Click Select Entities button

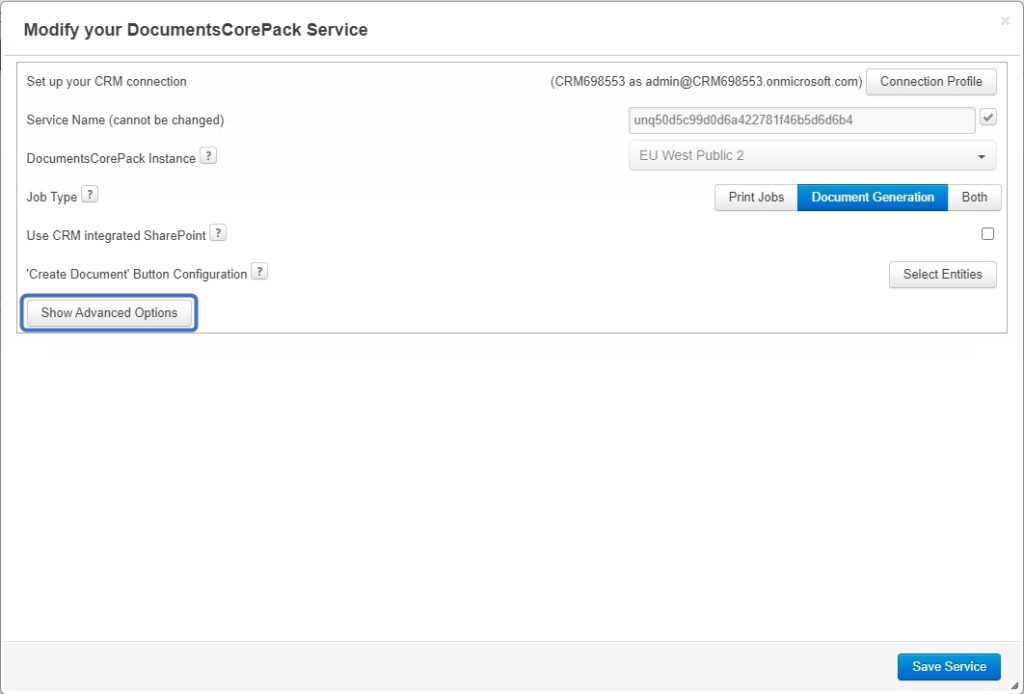point(942,274)
